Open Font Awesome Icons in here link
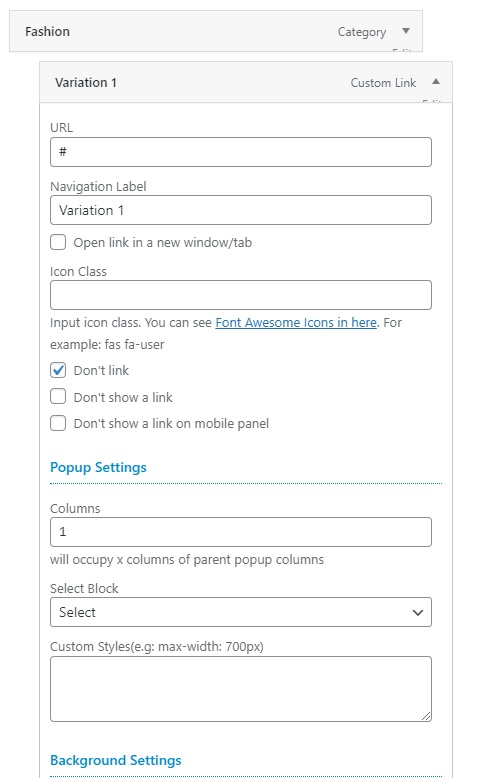The height and width of the screenshot is (778, 480). coord(296,323)
